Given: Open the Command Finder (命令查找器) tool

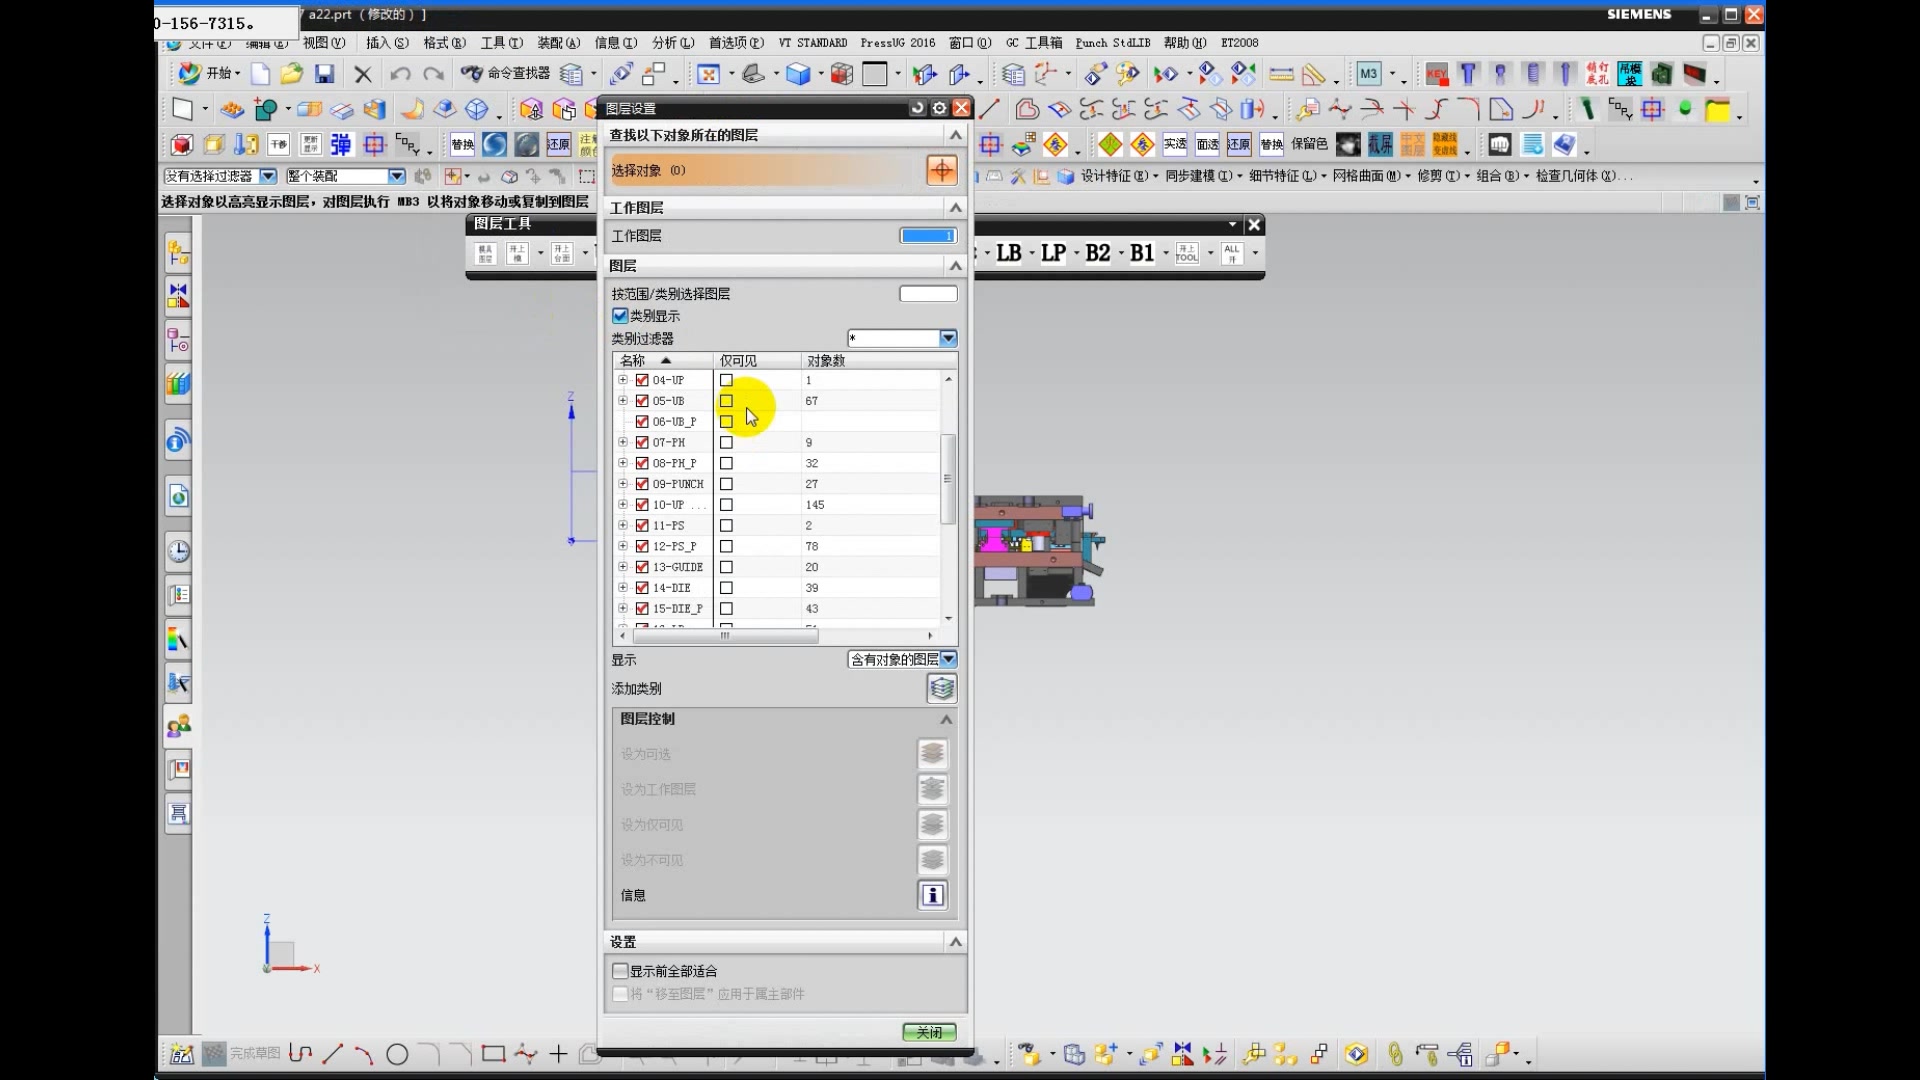Looking at the screenshot, I should [506, 73].
